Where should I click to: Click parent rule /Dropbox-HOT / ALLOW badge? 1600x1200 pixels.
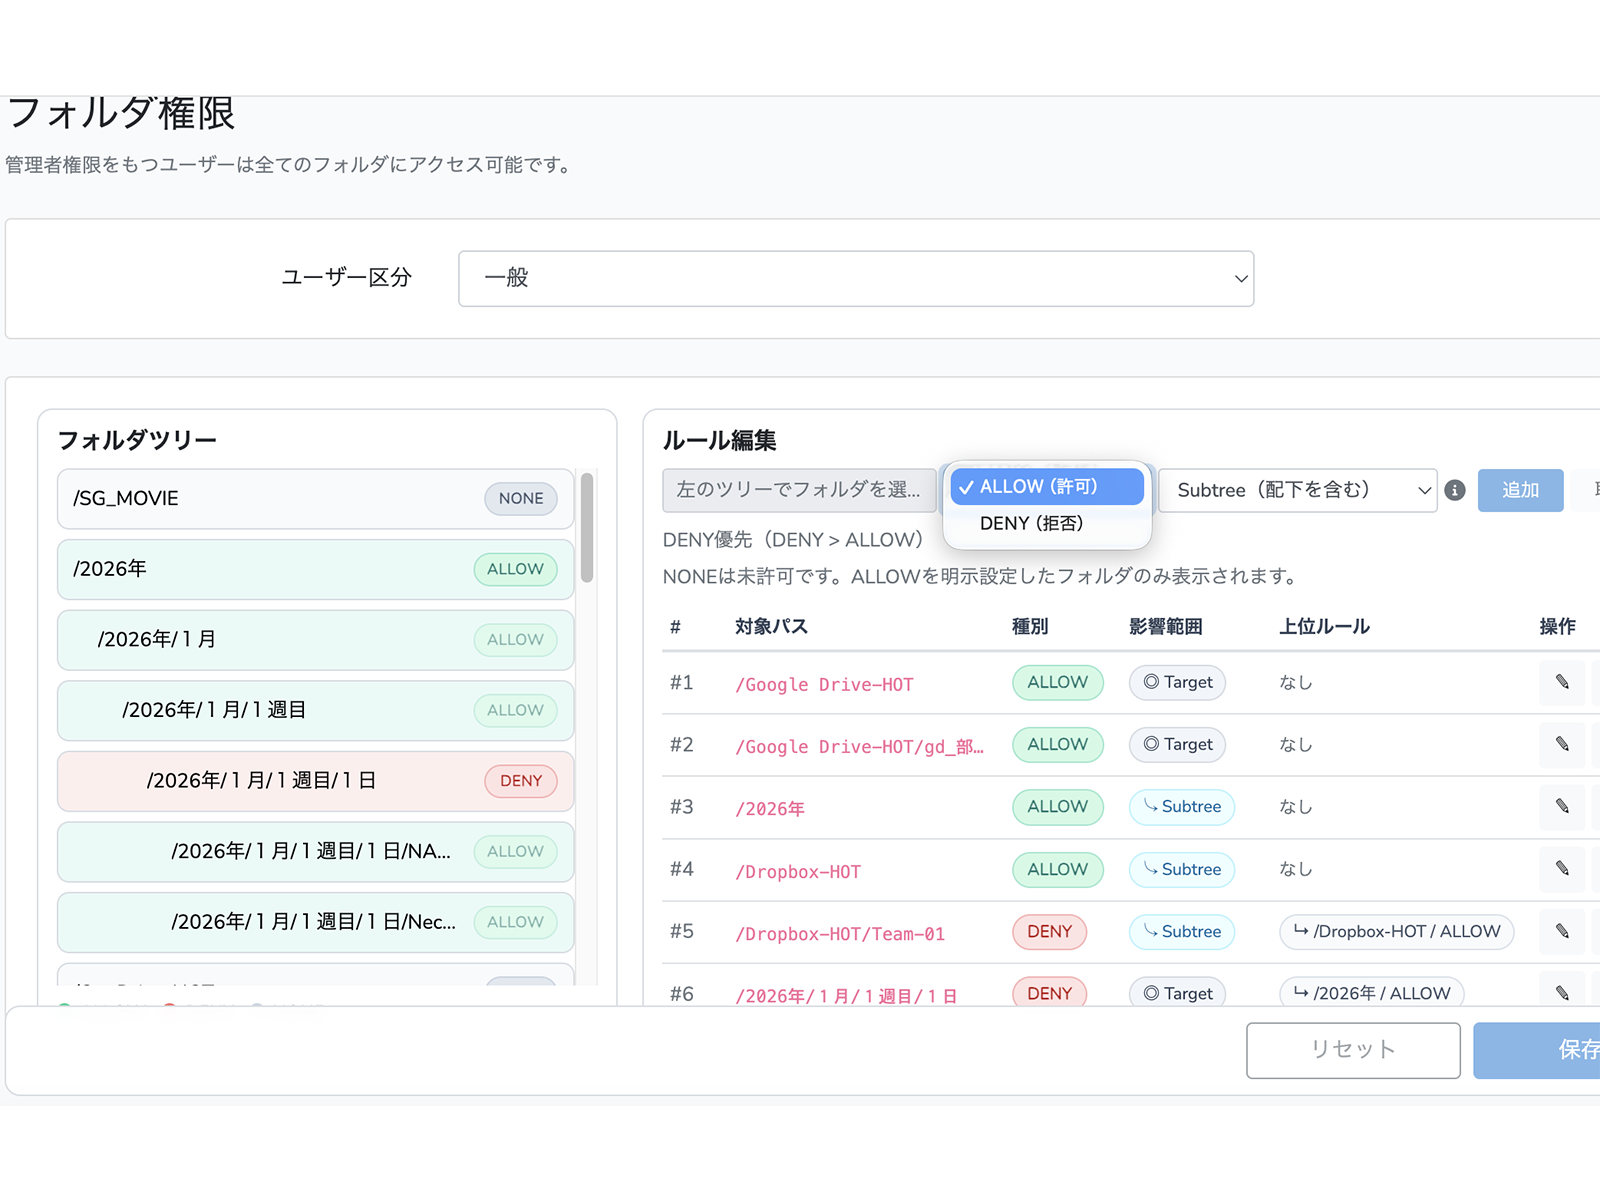(1397, 931)
